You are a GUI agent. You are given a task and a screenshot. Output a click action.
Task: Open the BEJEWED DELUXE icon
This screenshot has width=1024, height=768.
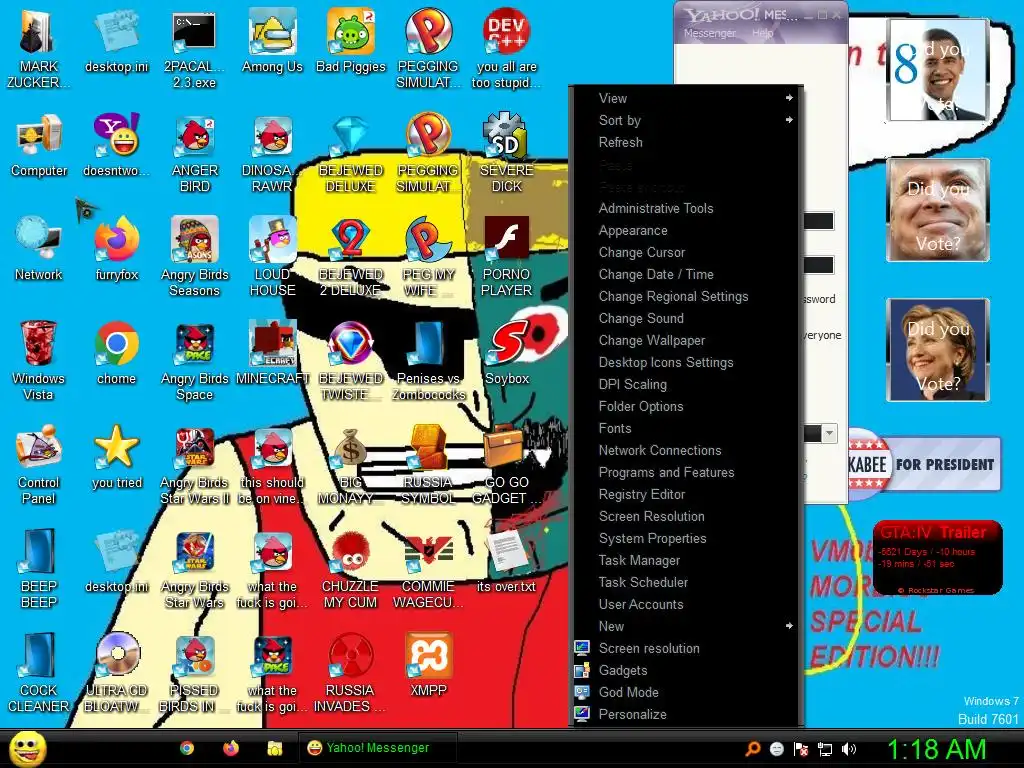[x=351, y=153]
